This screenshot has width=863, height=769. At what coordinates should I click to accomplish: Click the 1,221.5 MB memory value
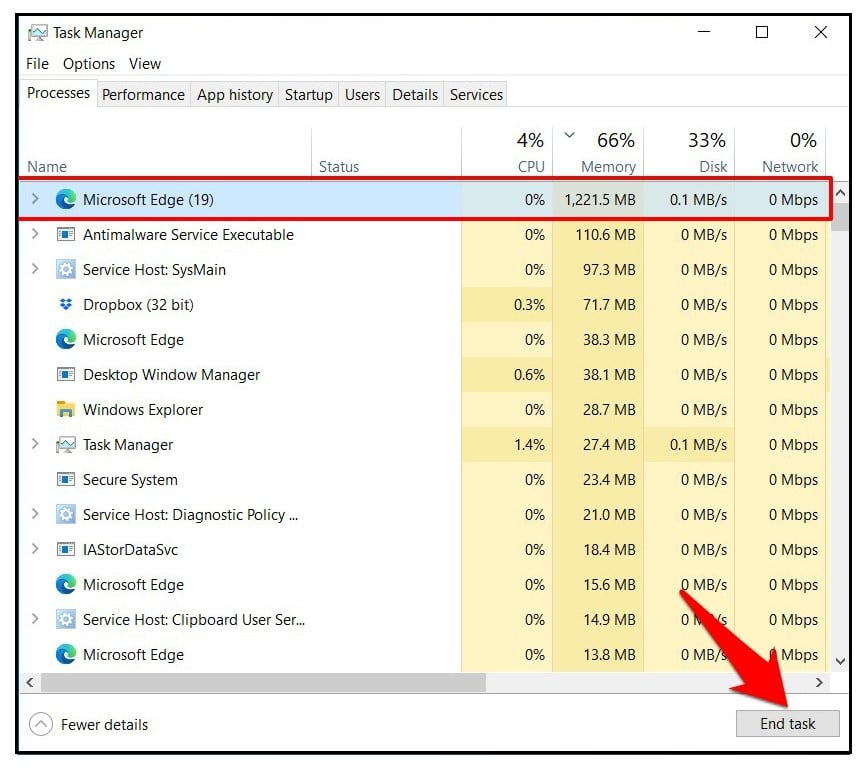(x=599, y=199)
